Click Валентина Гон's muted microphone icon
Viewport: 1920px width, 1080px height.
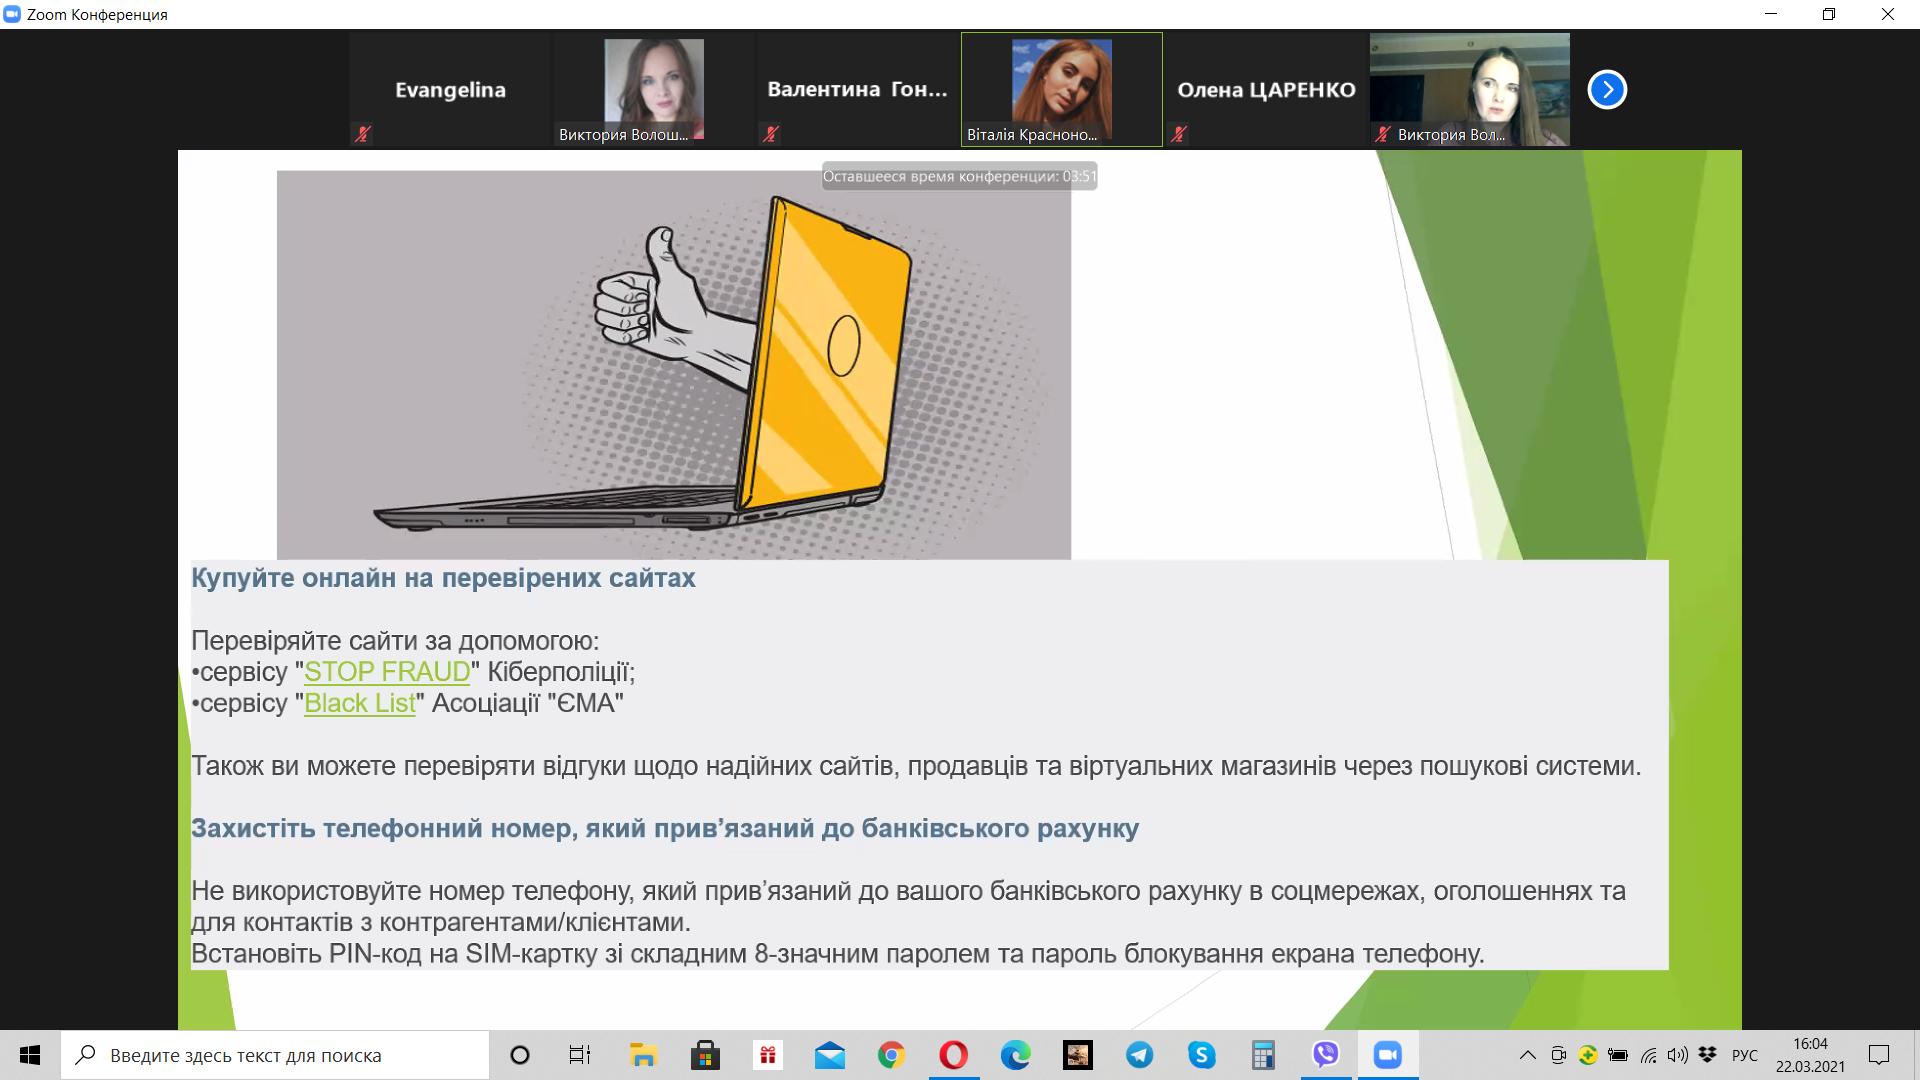771,133
